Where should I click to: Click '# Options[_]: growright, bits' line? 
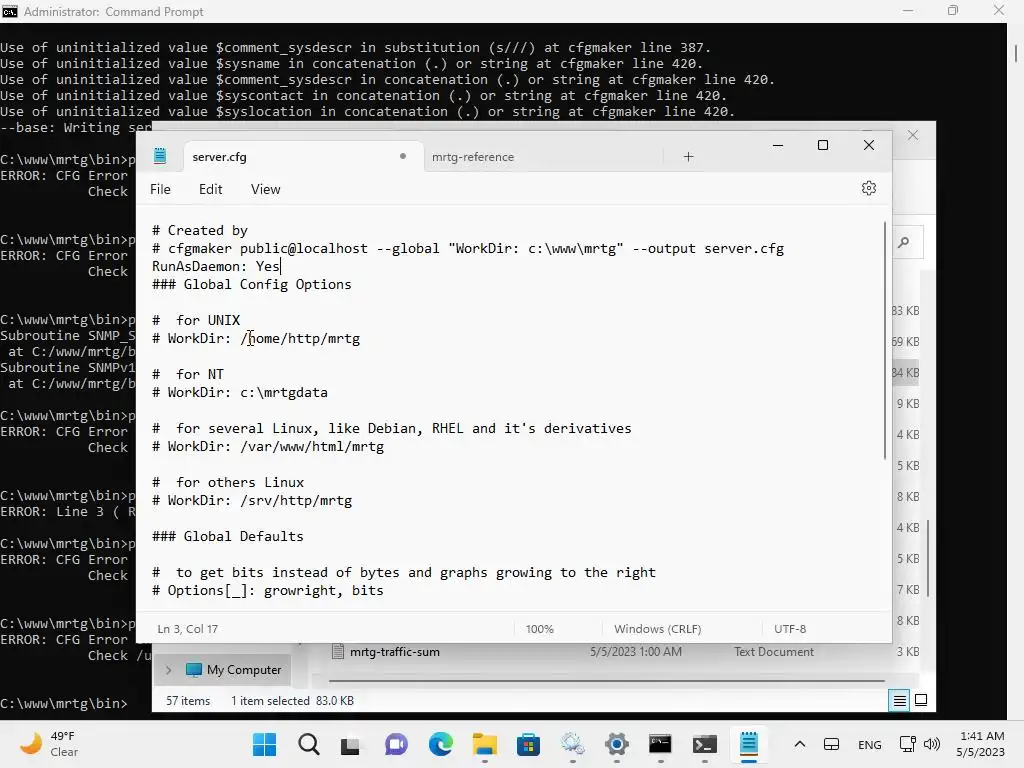(268, 591)
